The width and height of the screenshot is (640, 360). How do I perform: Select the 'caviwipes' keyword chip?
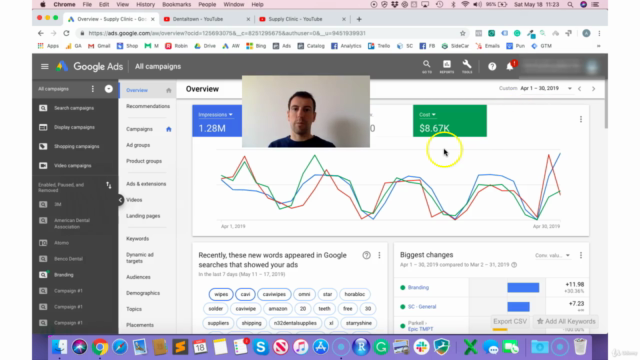click(274, 294)
